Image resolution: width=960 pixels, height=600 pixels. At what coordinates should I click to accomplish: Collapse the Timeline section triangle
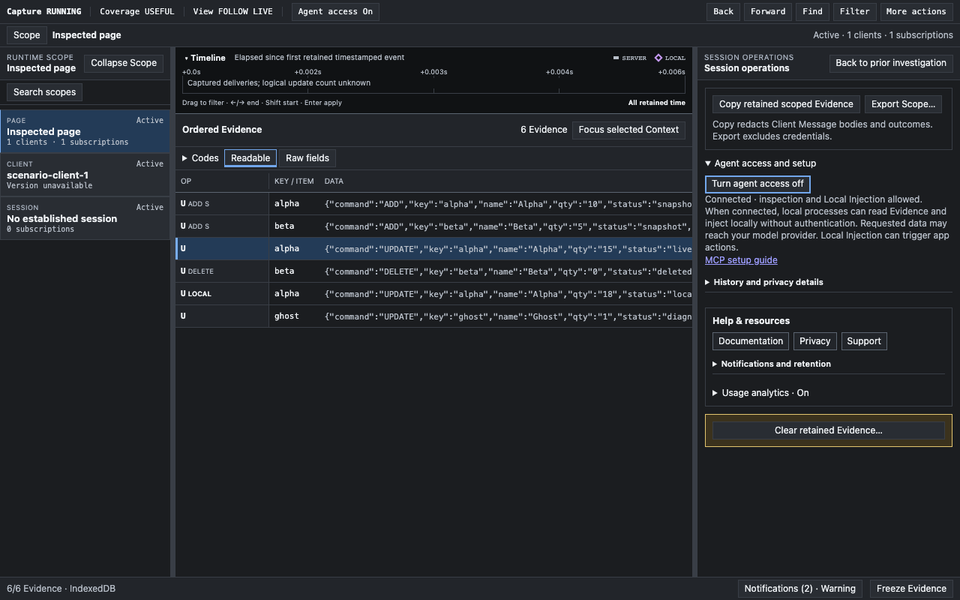point(186,58)
